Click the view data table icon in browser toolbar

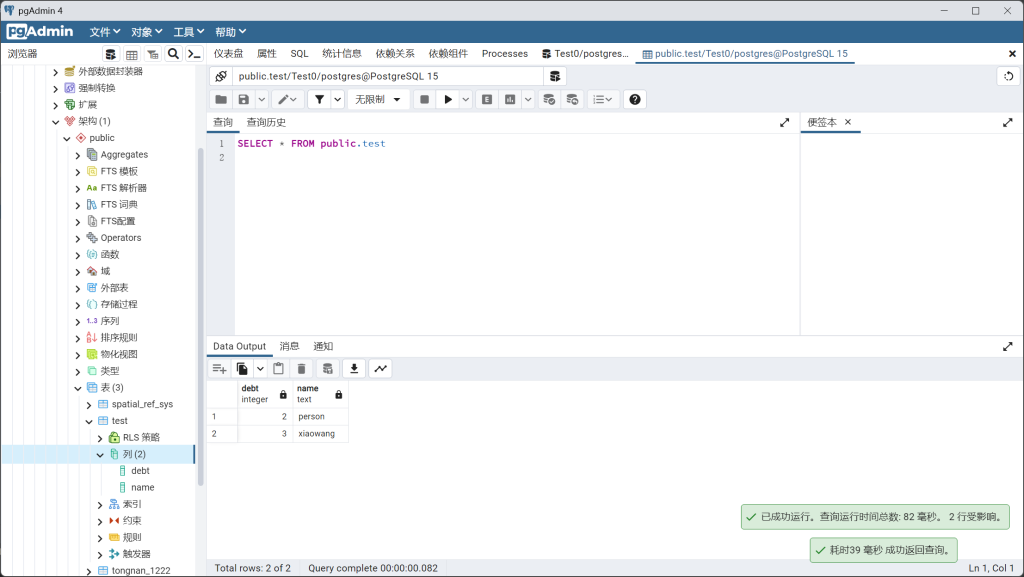click(132, 54)
